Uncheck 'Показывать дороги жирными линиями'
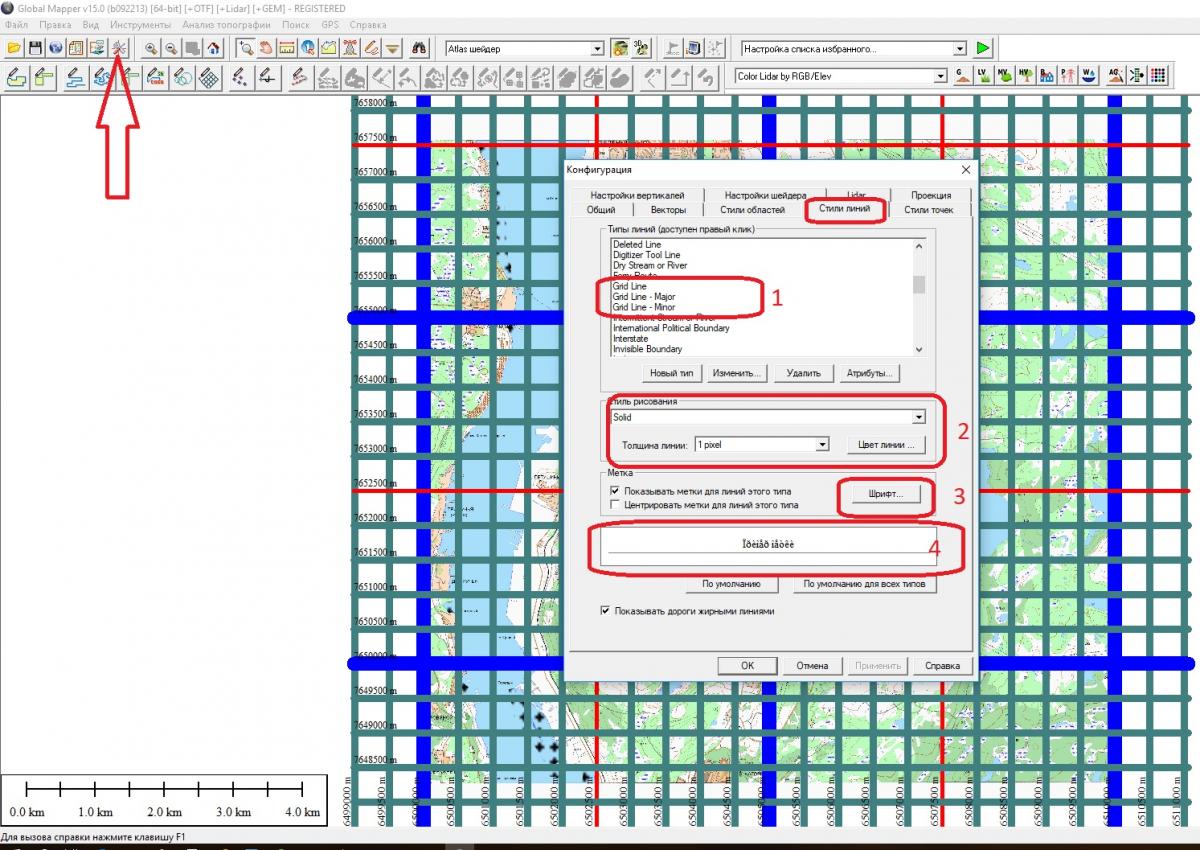Screen dimensions: 1200x850 [x=605, y=611]
